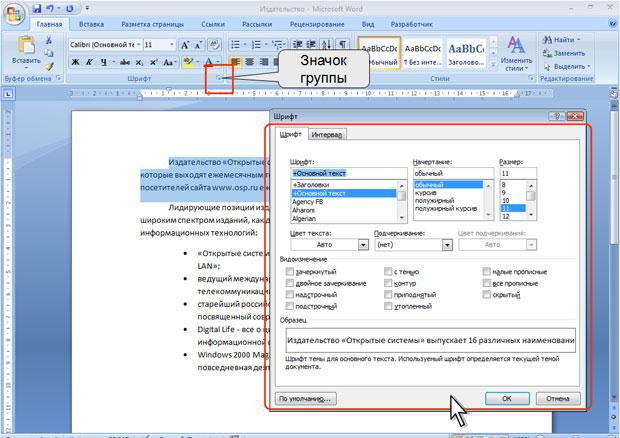This screenshot has height=438, width=620.
Task: Apply strikethrough (abc) formatting
Action: pos(125,62)
